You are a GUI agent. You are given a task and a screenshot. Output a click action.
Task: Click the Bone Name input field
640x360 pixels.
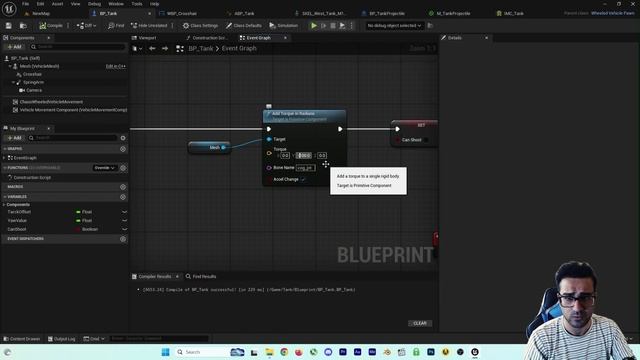point(305,168)
